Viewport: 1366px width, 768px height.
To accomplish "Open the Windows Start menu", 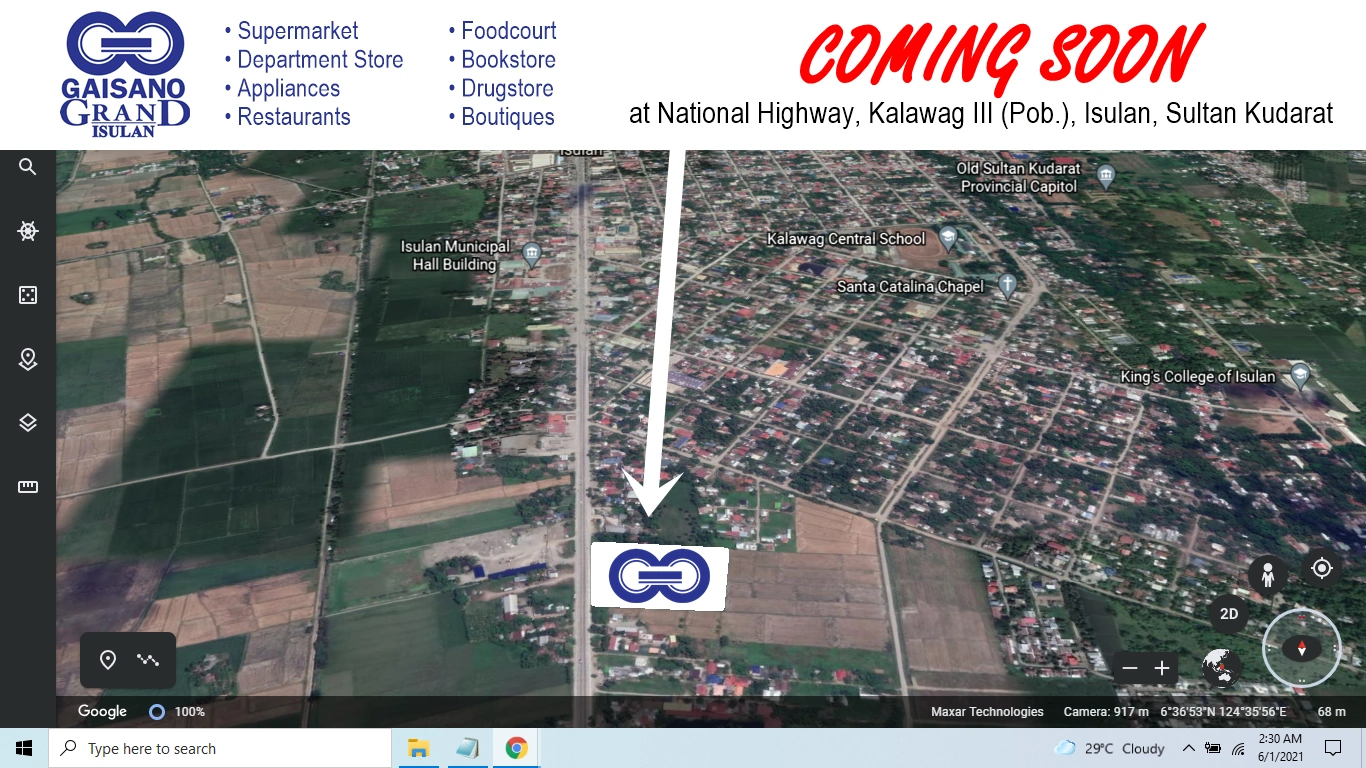I will pyautogui.click(x=24, y=748).
